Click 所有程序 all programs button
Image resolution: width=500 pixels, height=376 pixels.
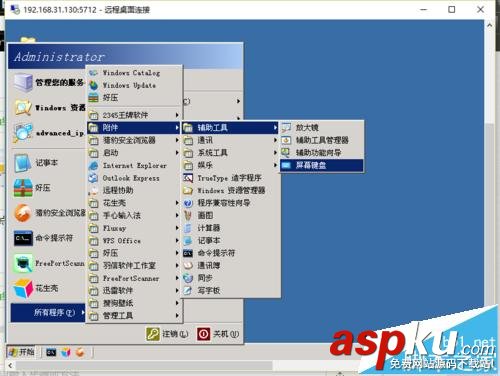point(48,313)
